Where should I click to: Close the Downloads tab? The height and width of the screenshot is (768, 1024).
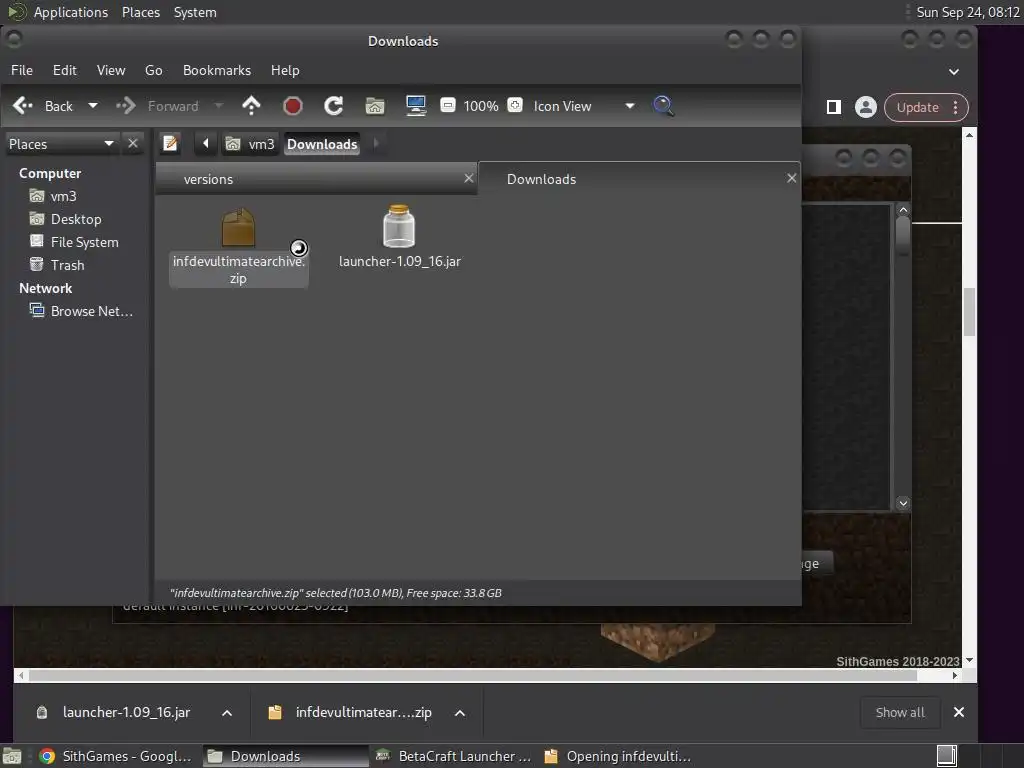pos(792,178)
